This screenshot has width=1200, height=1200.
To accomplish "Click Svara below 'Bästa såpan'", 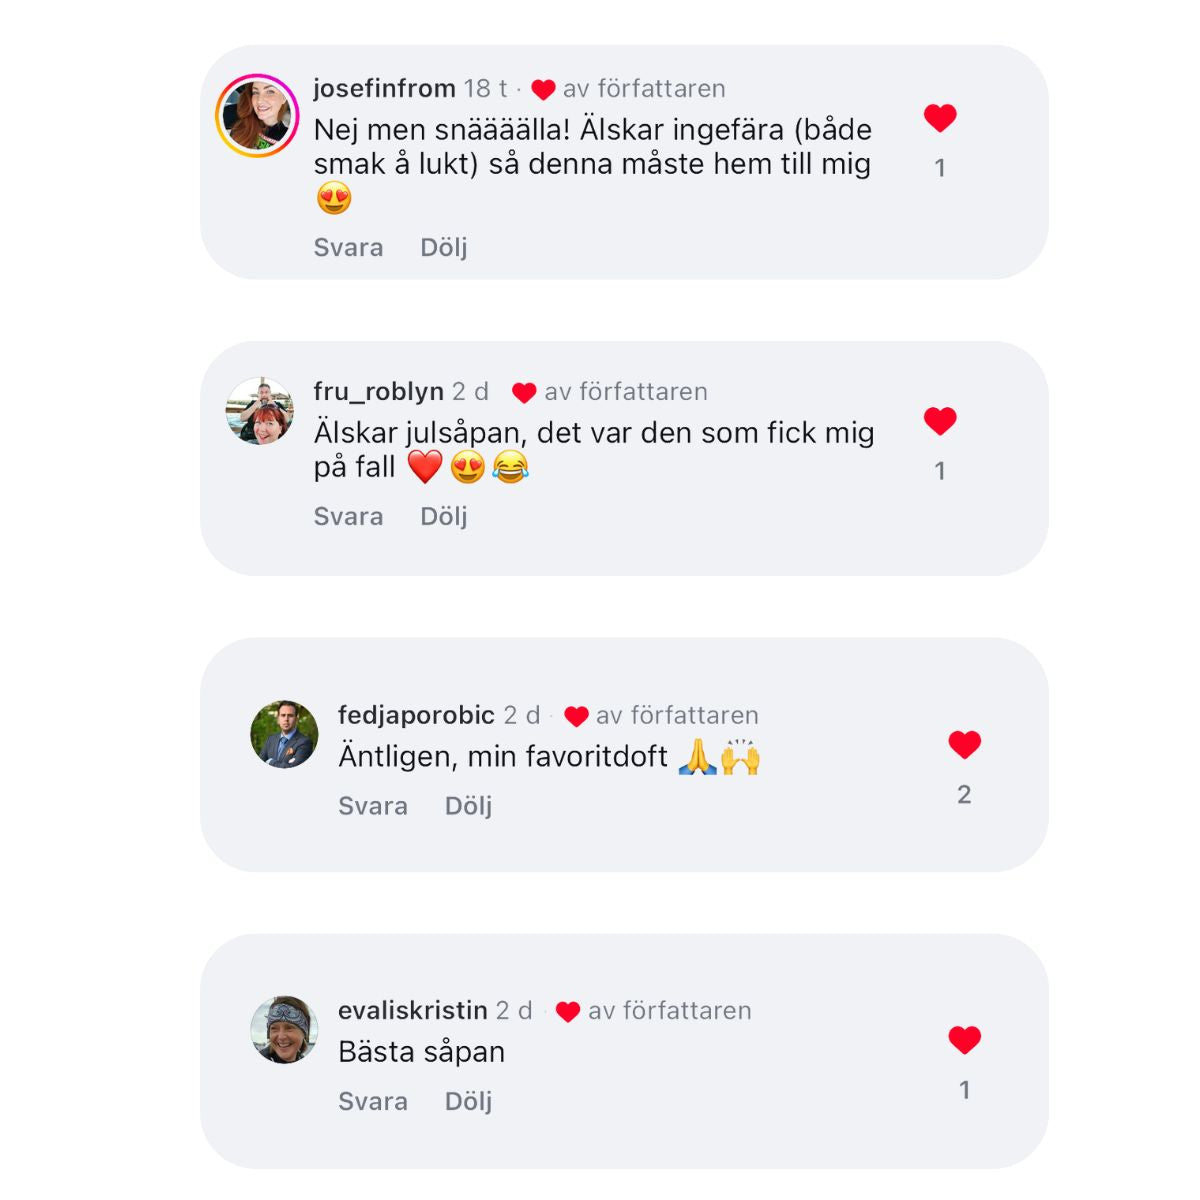I will click(x=373, y=1101).
